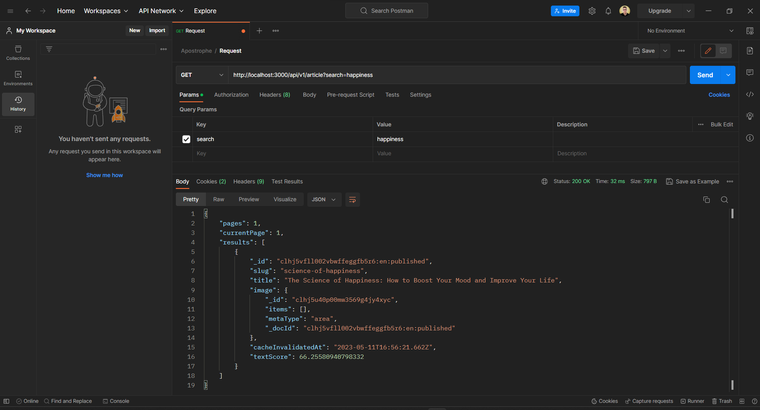
Task: Click the blue Send button
Action: pyautogui.click(x=705, y=75)
